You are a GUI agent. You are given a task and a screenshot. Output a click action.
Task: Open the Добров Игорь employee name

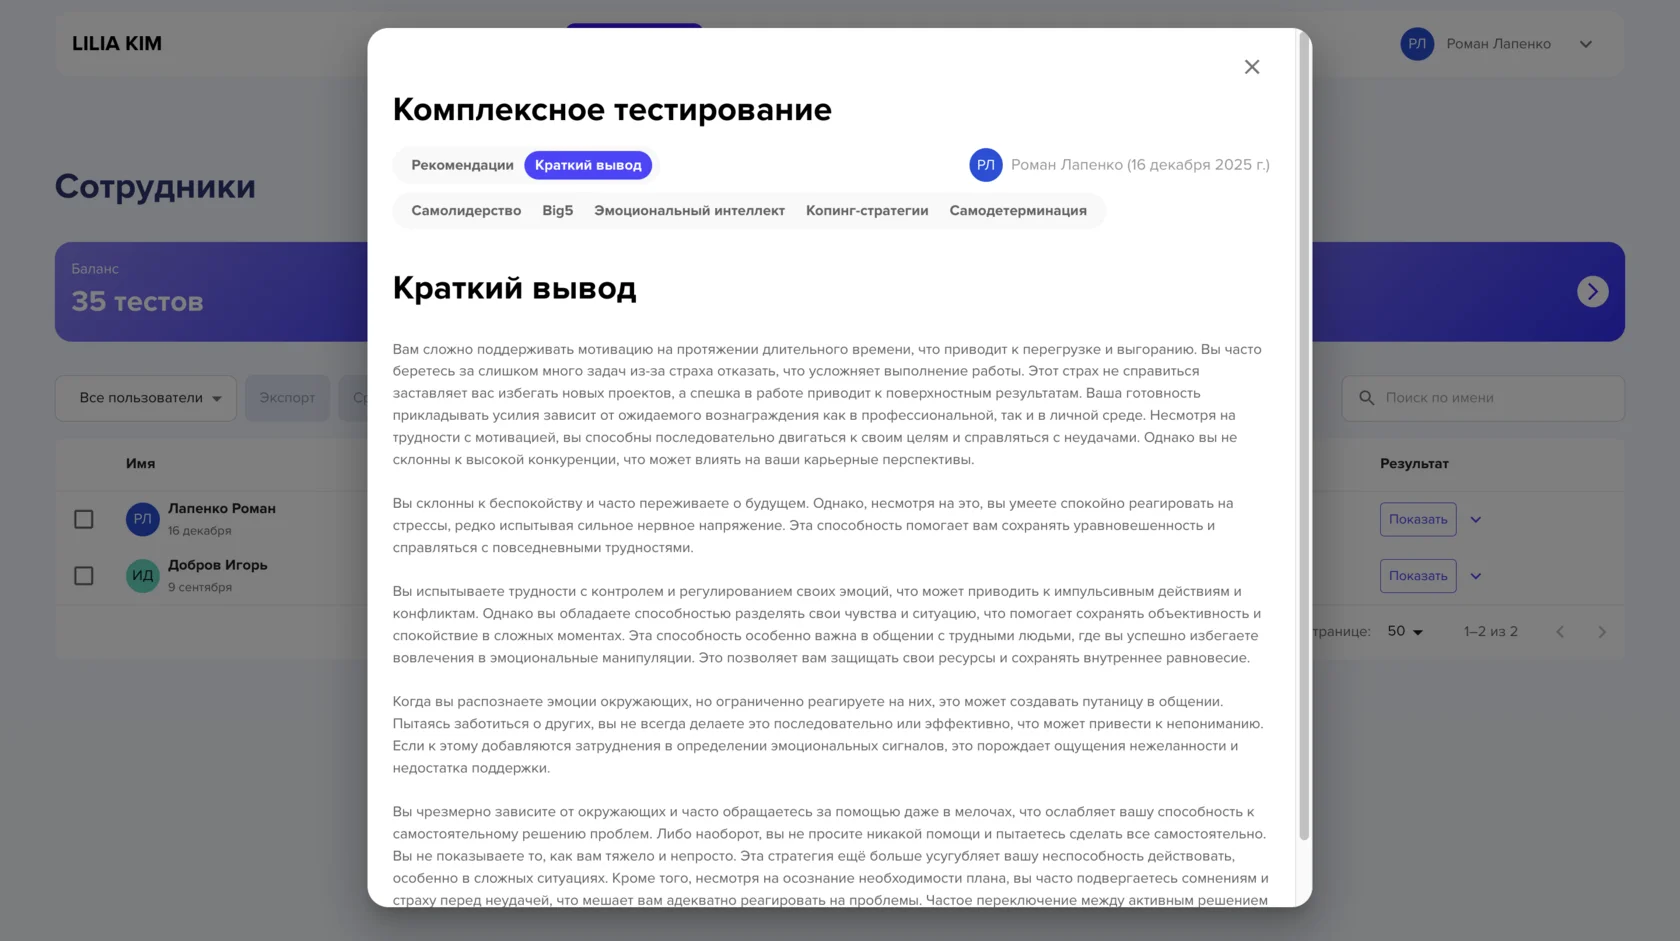(x=218, y=565)
